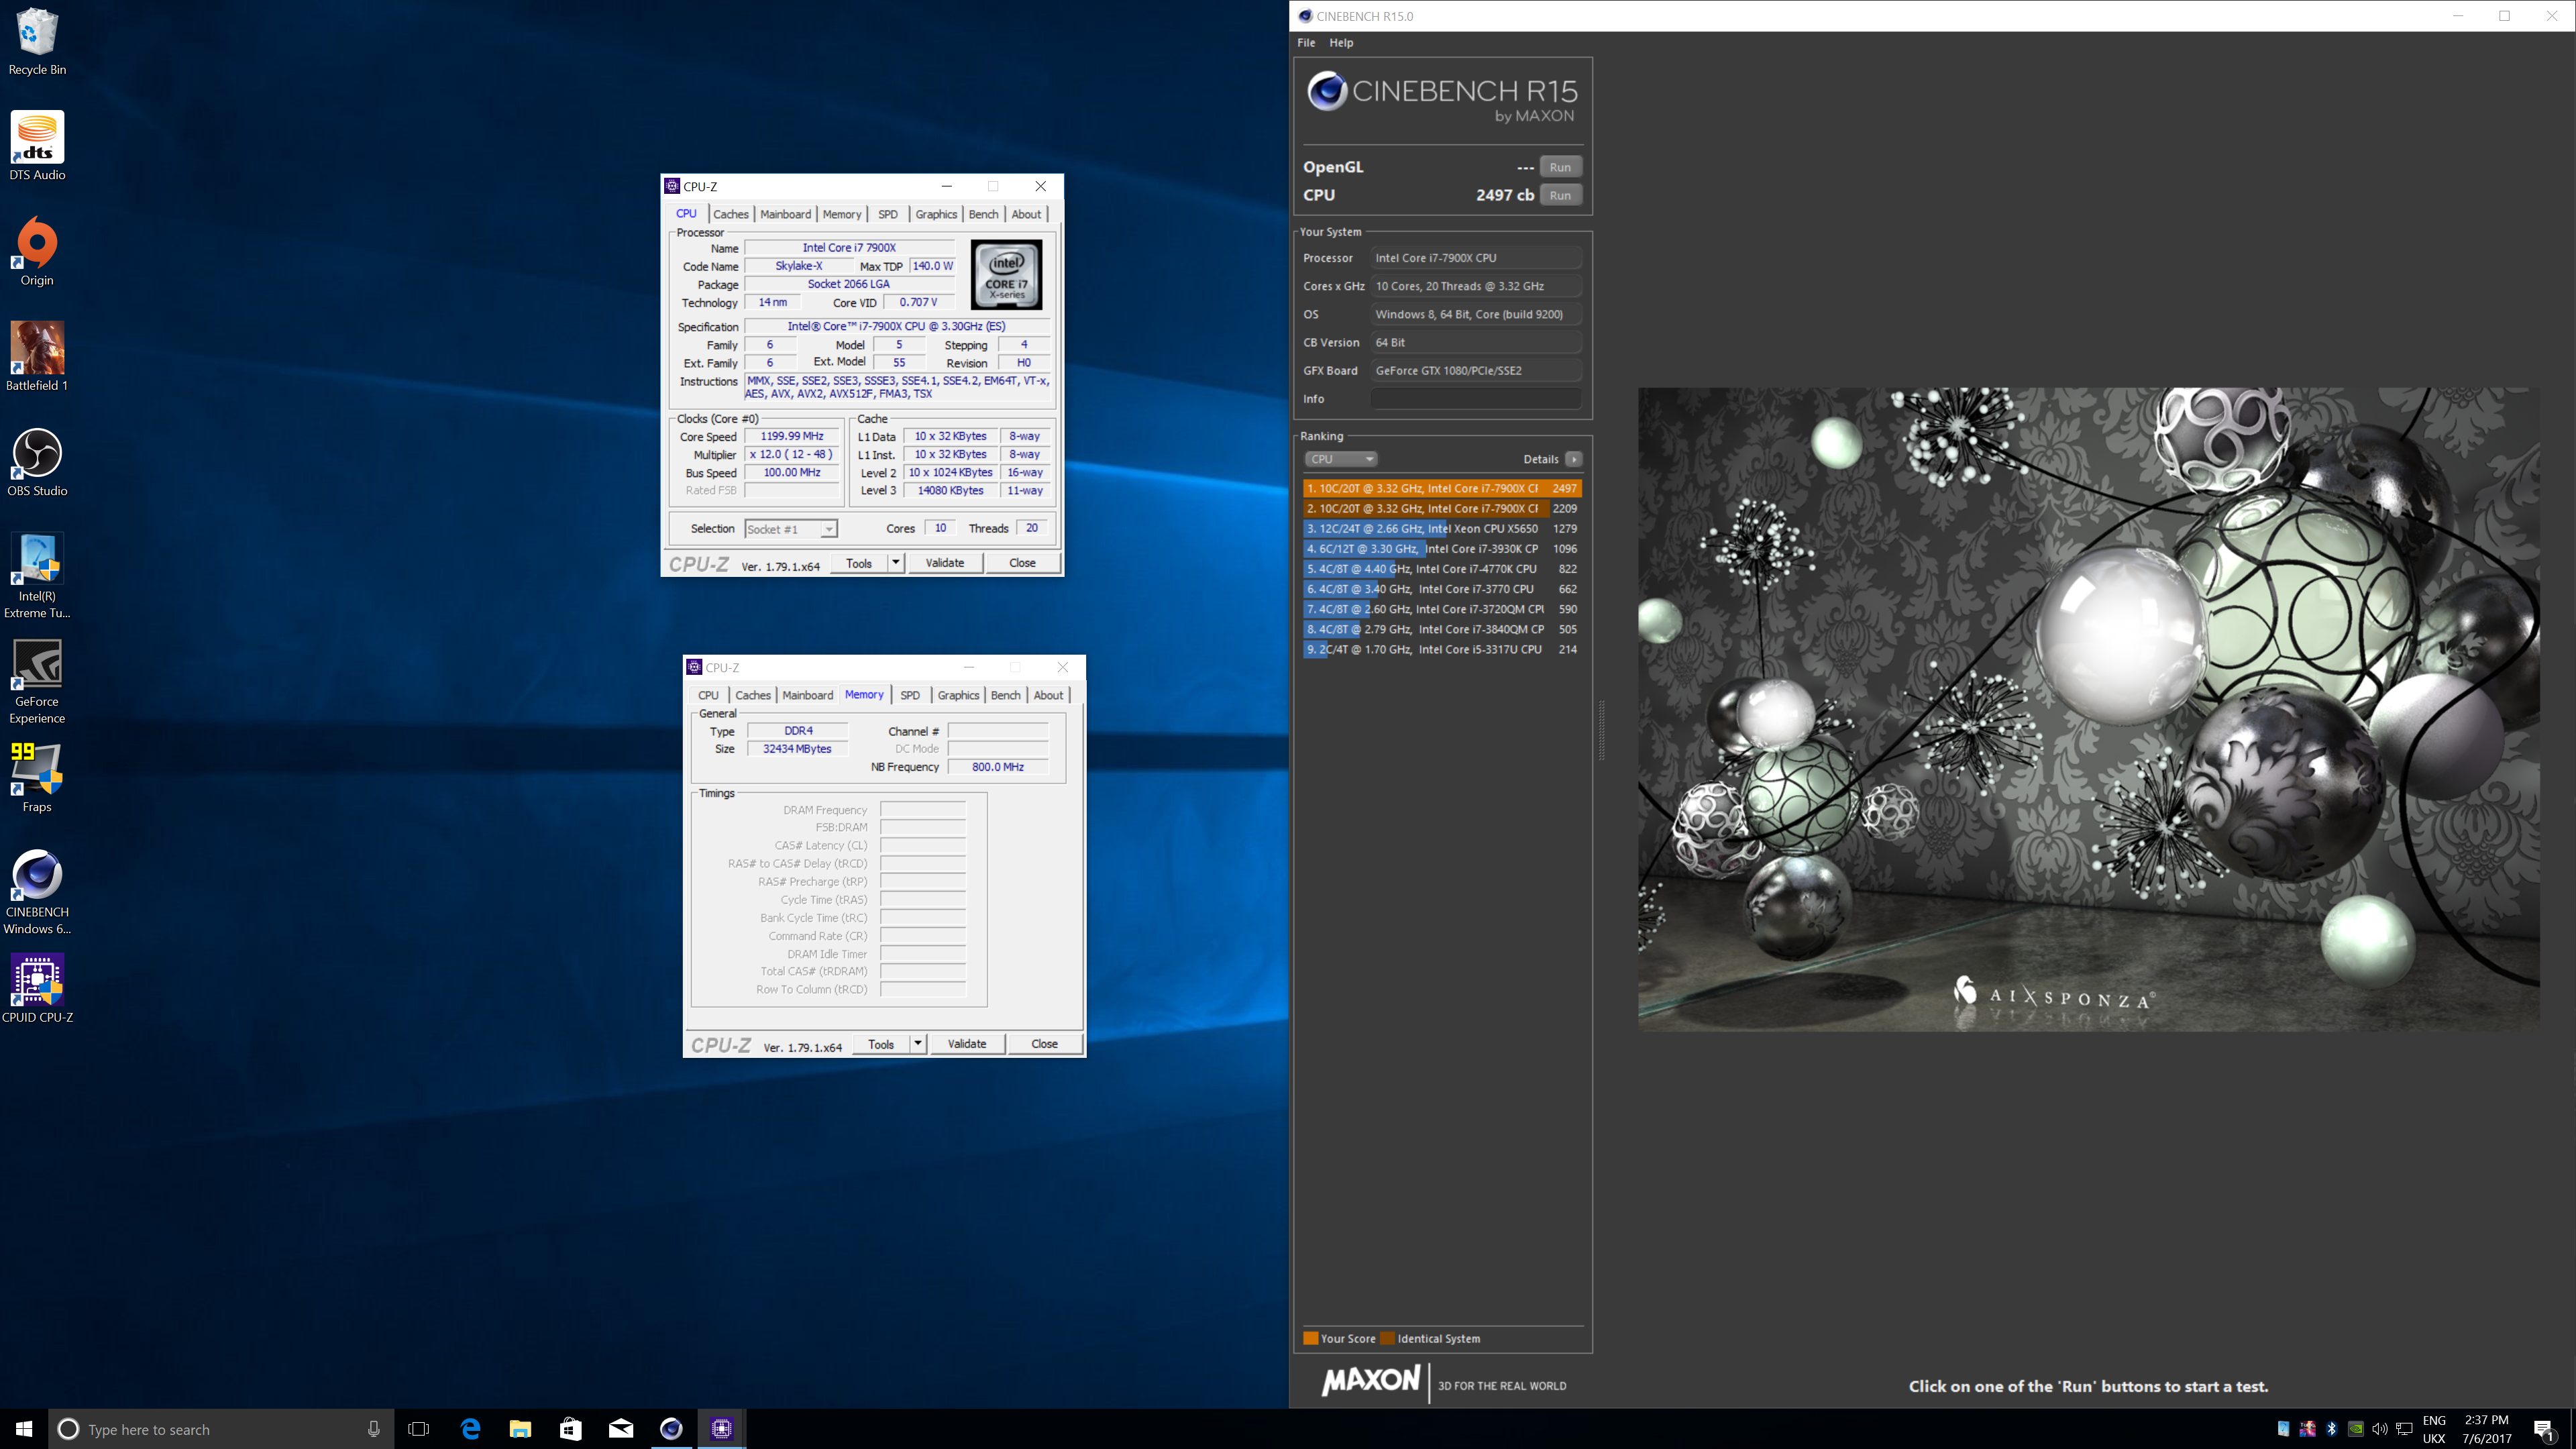
Task: Open Task View on the taskbar
Action: [x=419, y=1429]
